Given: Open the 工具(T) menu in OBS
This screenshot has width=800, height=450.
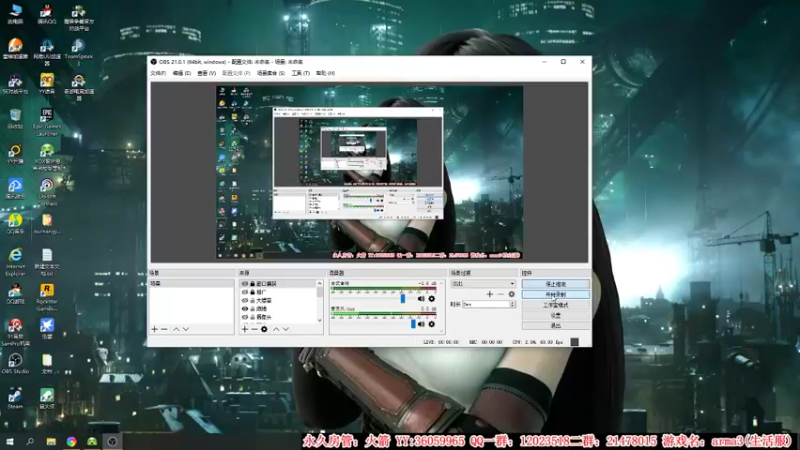Looking at the screenshot, I should (x=301, y=73).
